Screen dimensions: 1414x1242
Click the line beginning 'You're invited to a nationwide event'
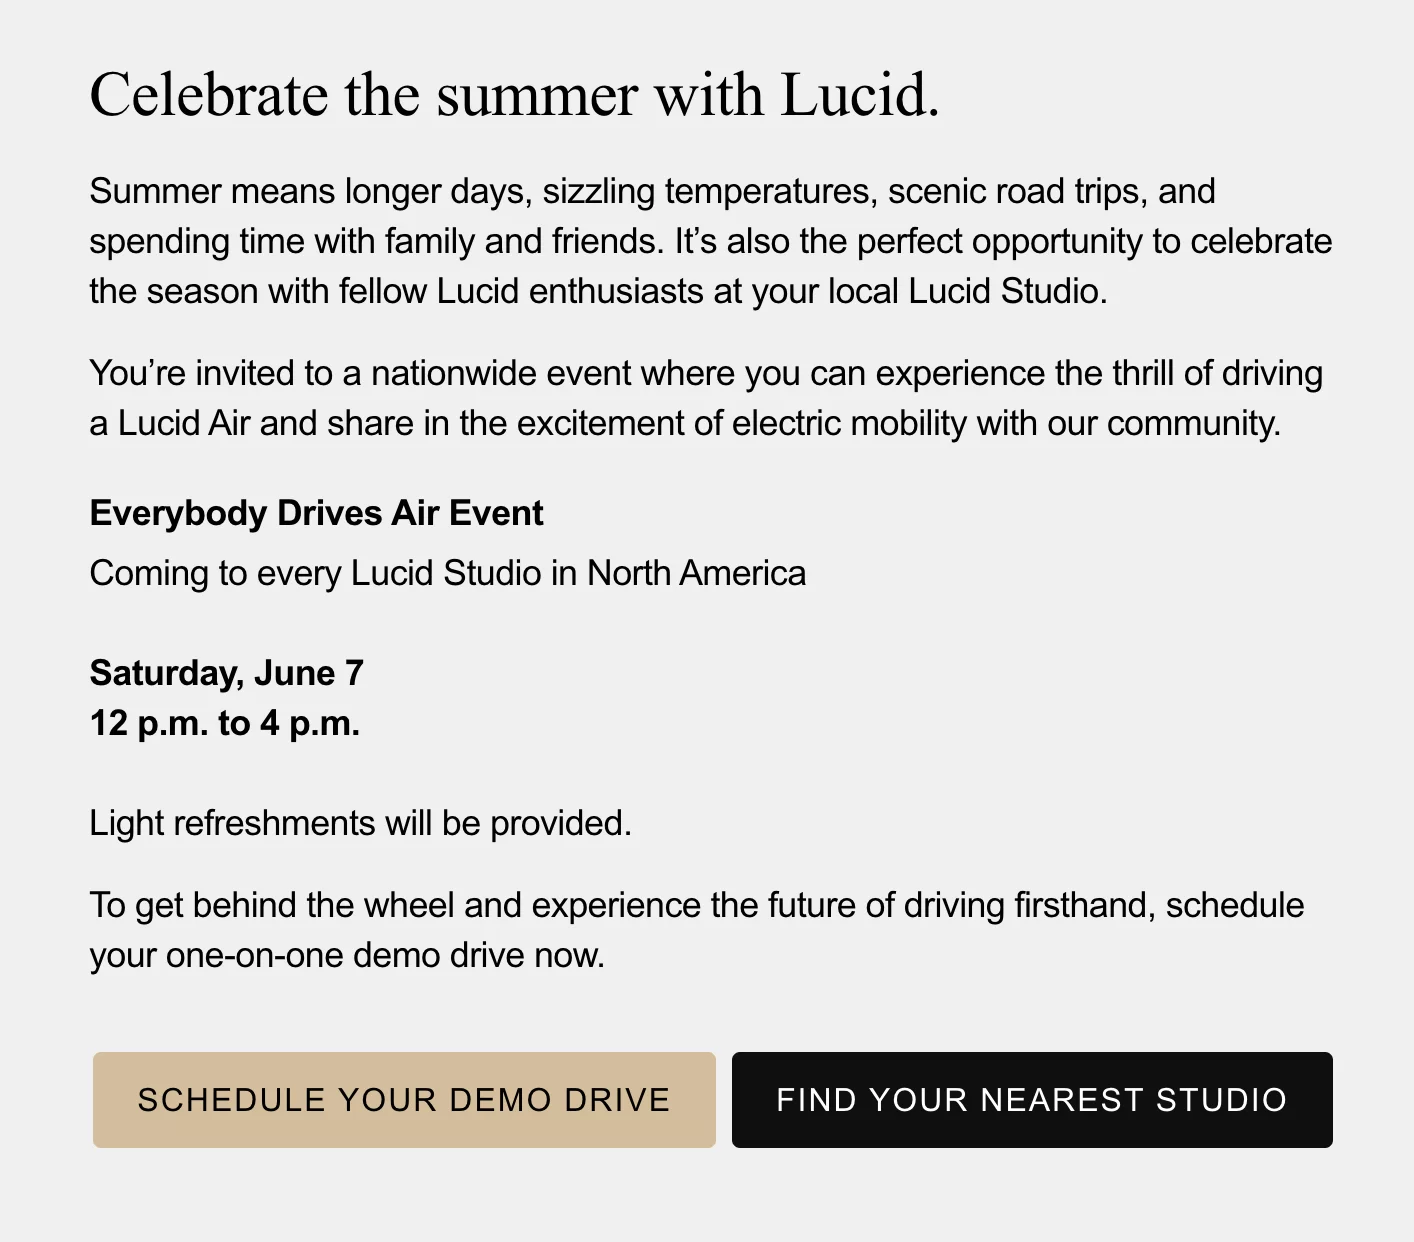pos(706,373)
